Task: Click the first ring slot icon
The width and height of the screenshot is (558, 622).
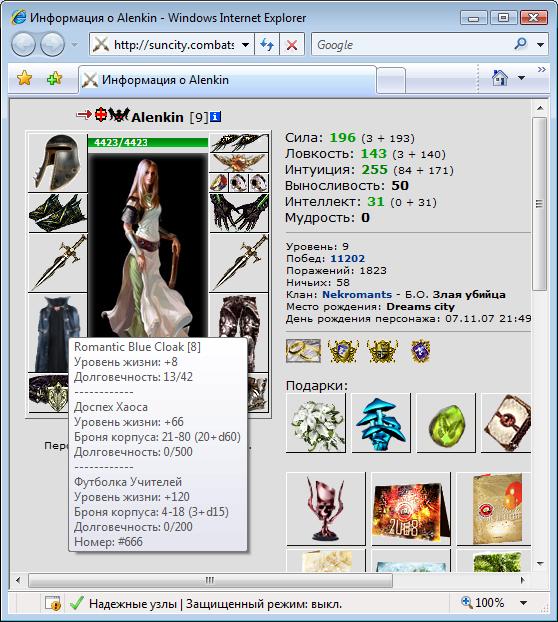Action: pyautogui.click(x=219, y=183)
